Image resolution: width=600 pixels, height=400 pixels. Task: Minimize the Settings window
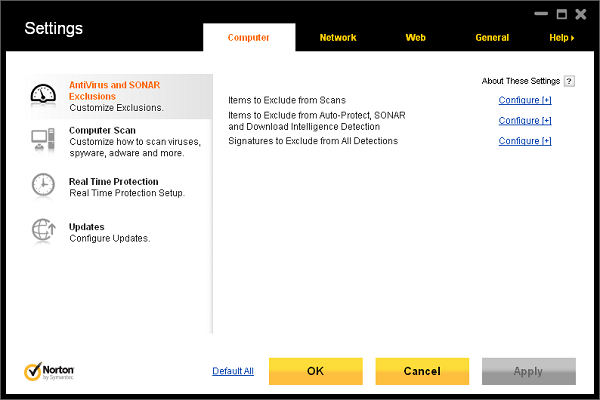point(541,14)
